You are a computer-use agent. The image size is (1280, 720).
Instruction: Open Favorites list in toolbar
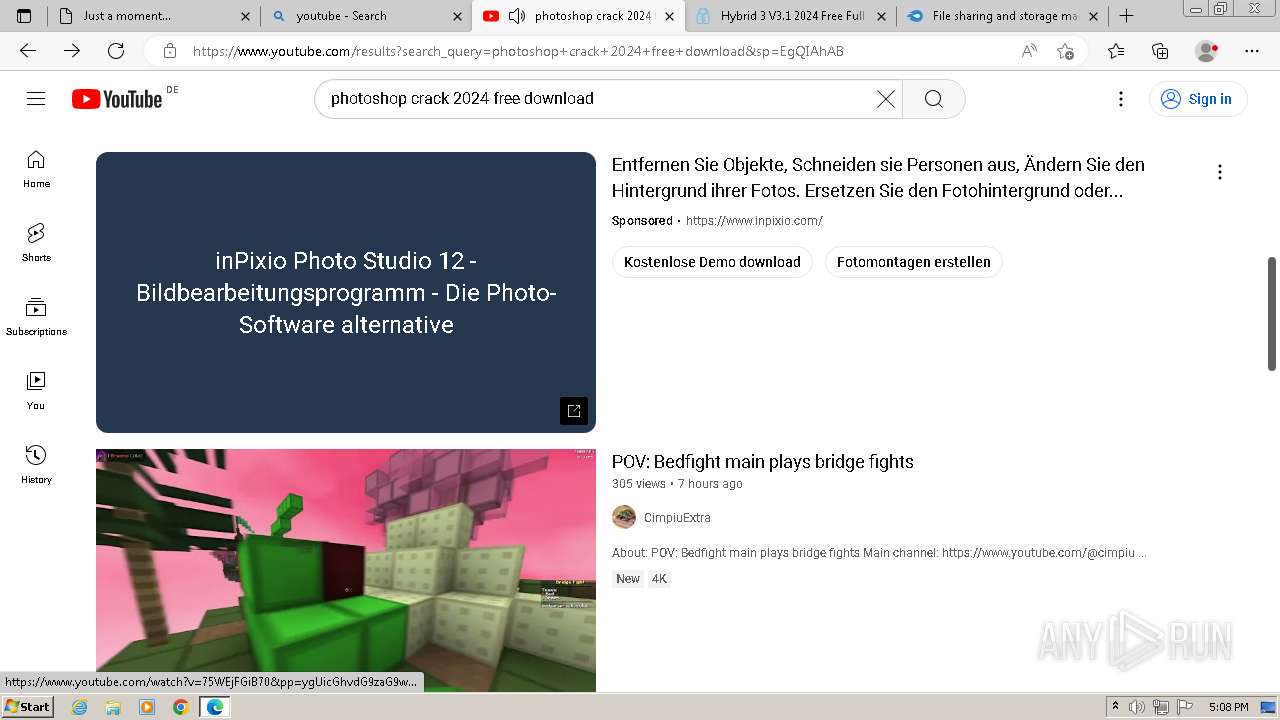(x=1116, y=51)
